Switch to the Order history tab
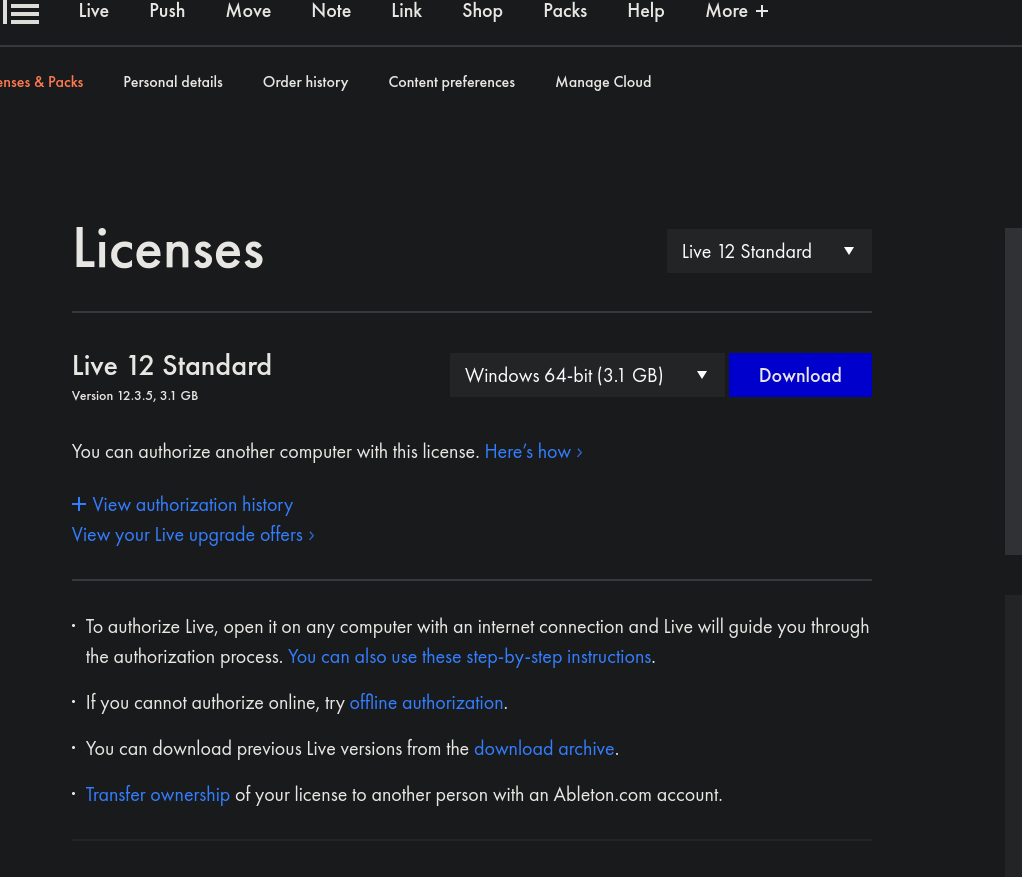The image size is (1022, 877). point(305,82)
